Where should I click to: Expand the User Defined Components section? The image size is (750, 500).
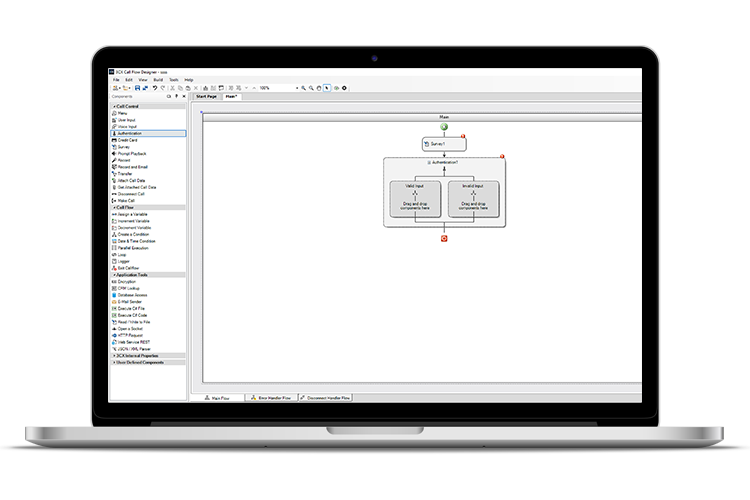[x=113, y=362]
